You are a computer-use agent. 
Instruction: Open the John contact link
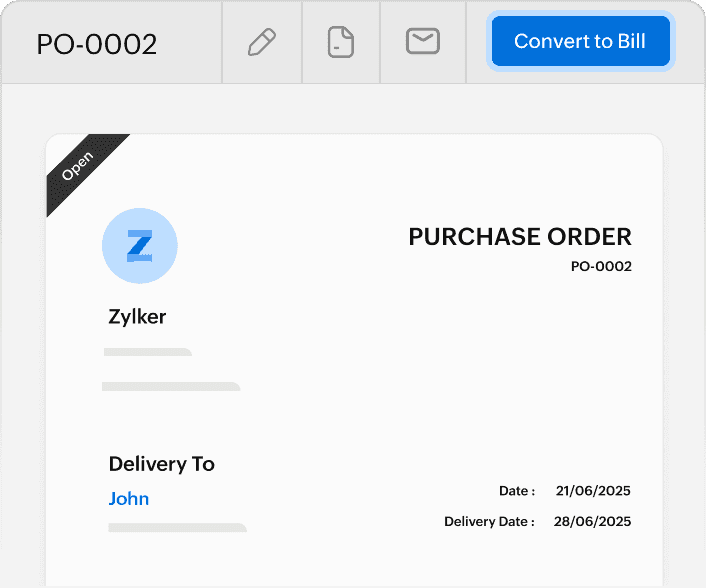click(x=129, y=498)
